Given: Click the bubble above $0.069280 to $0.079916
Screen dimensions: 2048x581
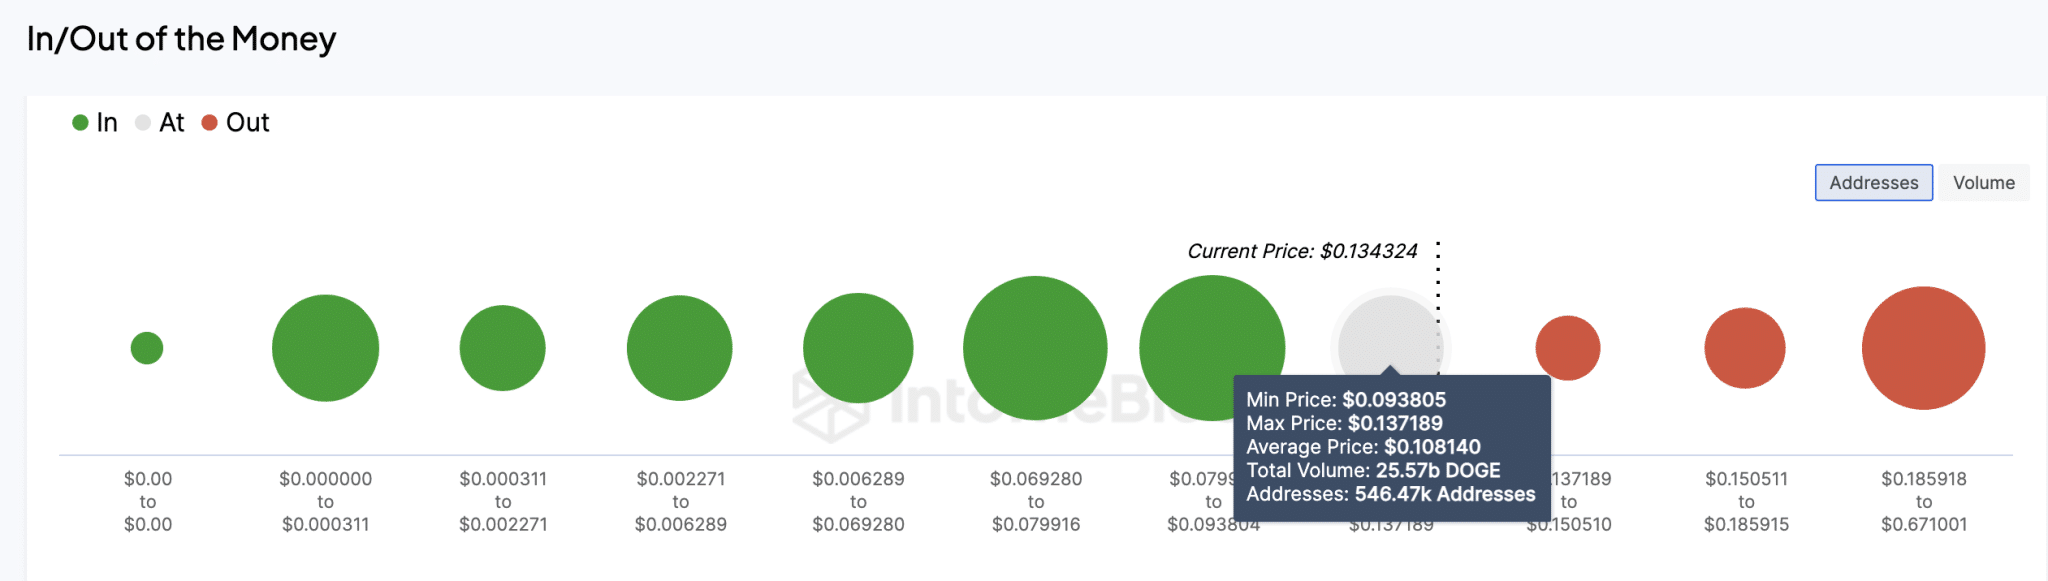Looking at the screenshot, I should (x=1035, y=348).
